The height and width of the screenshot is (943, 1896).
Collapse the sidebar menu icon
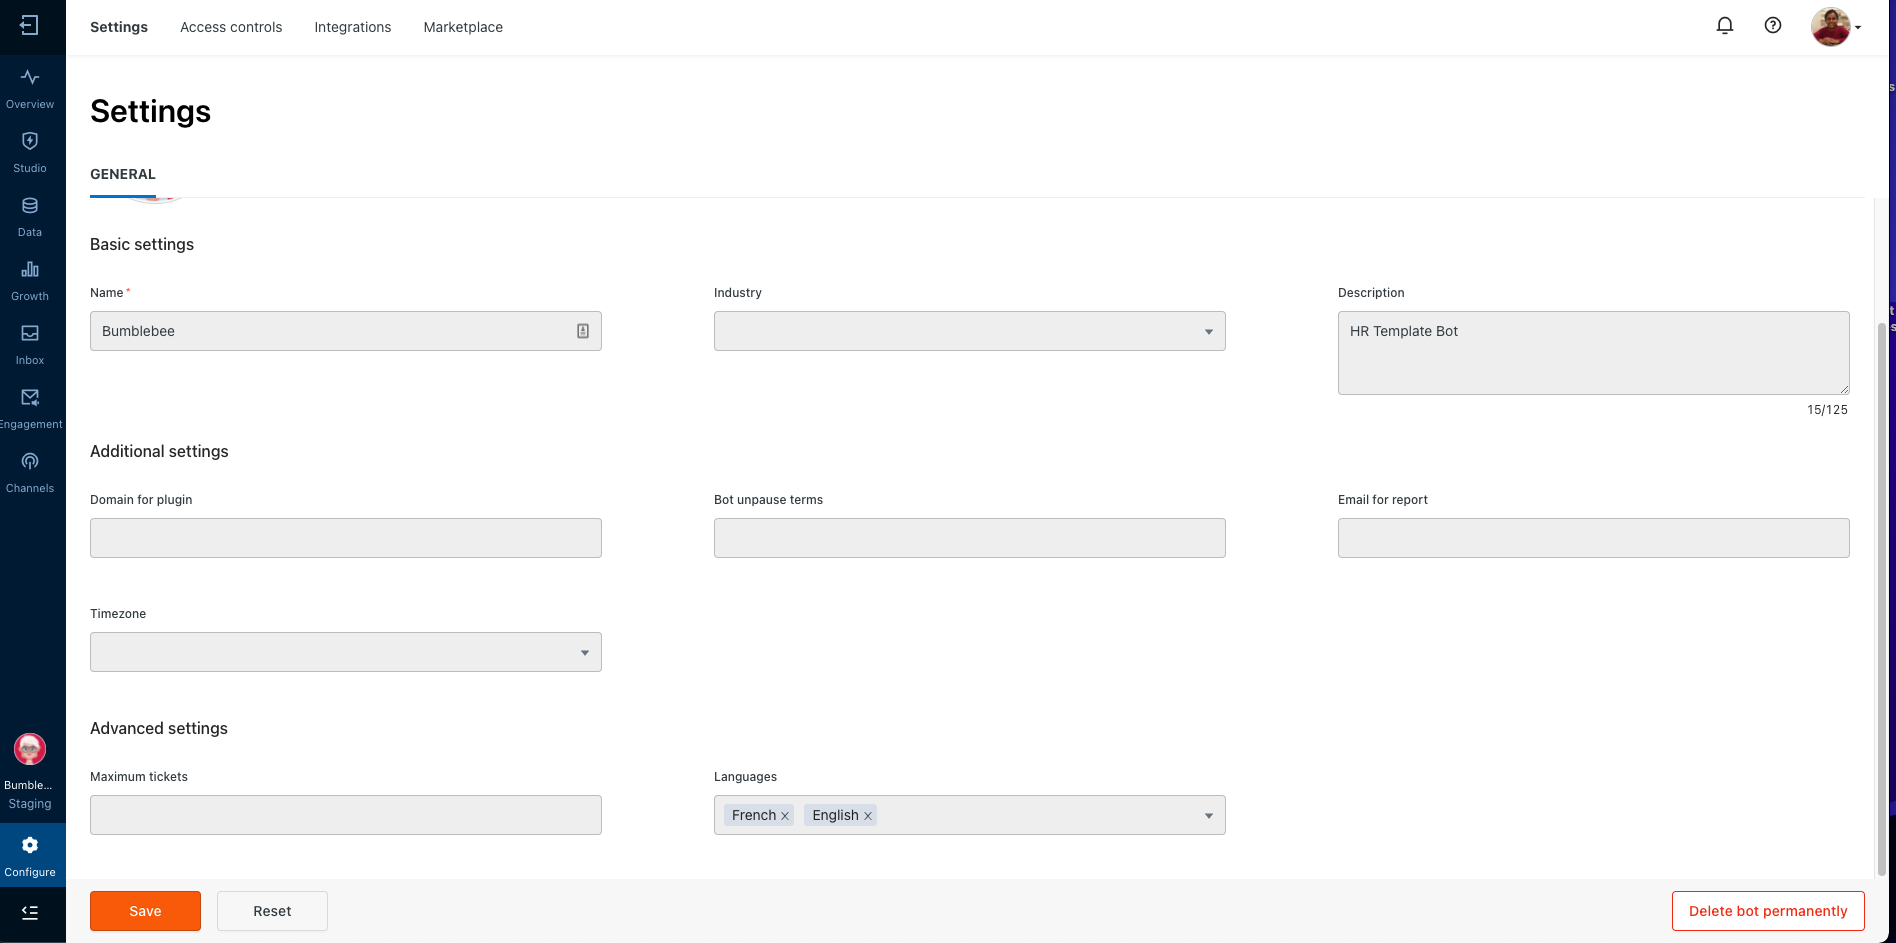[x=30, y=912]
